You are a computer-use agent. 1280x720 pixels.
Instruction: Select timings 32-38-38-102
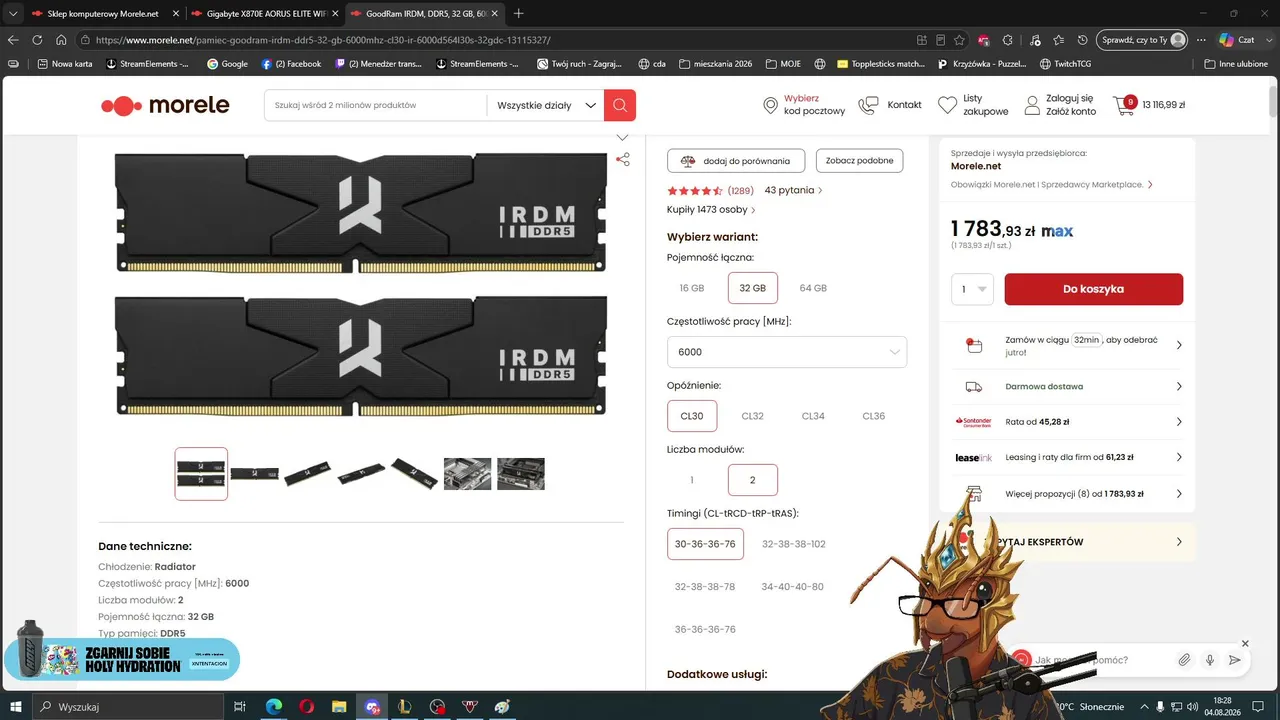[794, 544]
